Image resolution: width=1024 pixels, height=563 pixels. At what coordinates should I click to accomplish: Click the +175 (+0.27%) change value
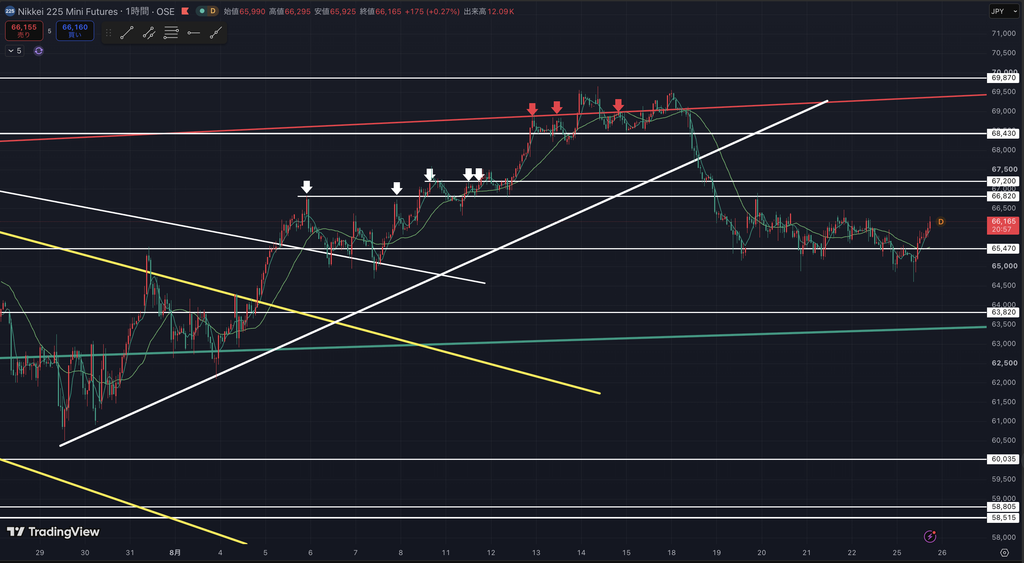point(432,11)
